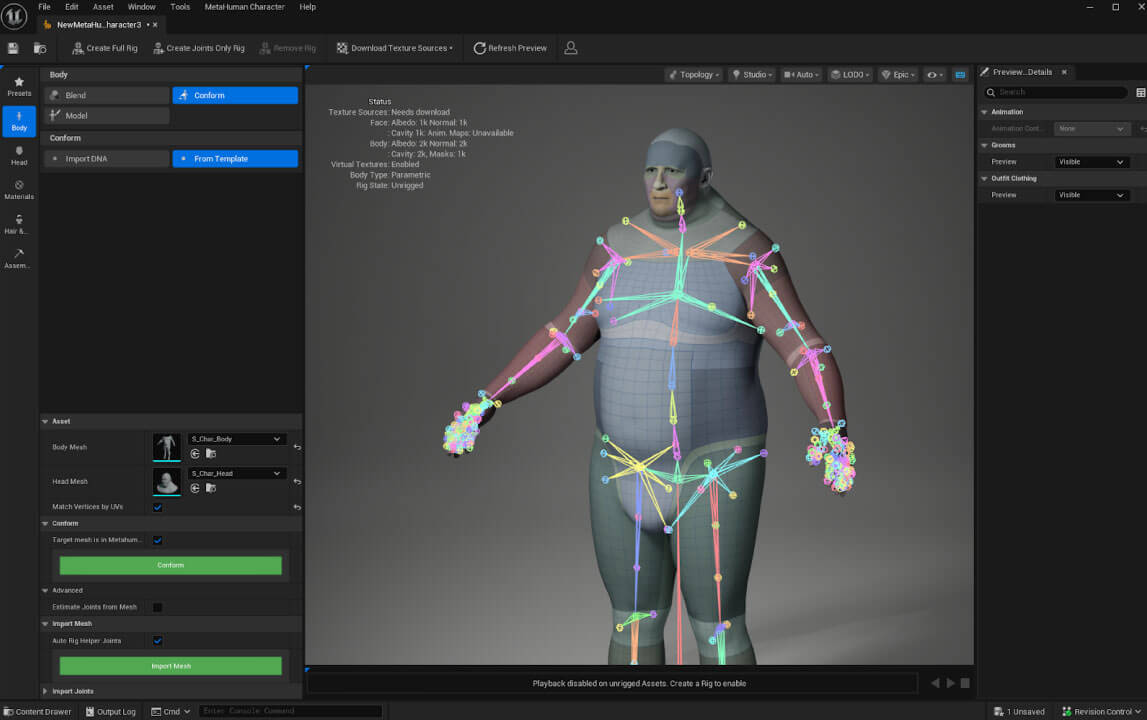Open the Help menu
1147x720 pixels.
pyautogui.click(x=307, y=7)
